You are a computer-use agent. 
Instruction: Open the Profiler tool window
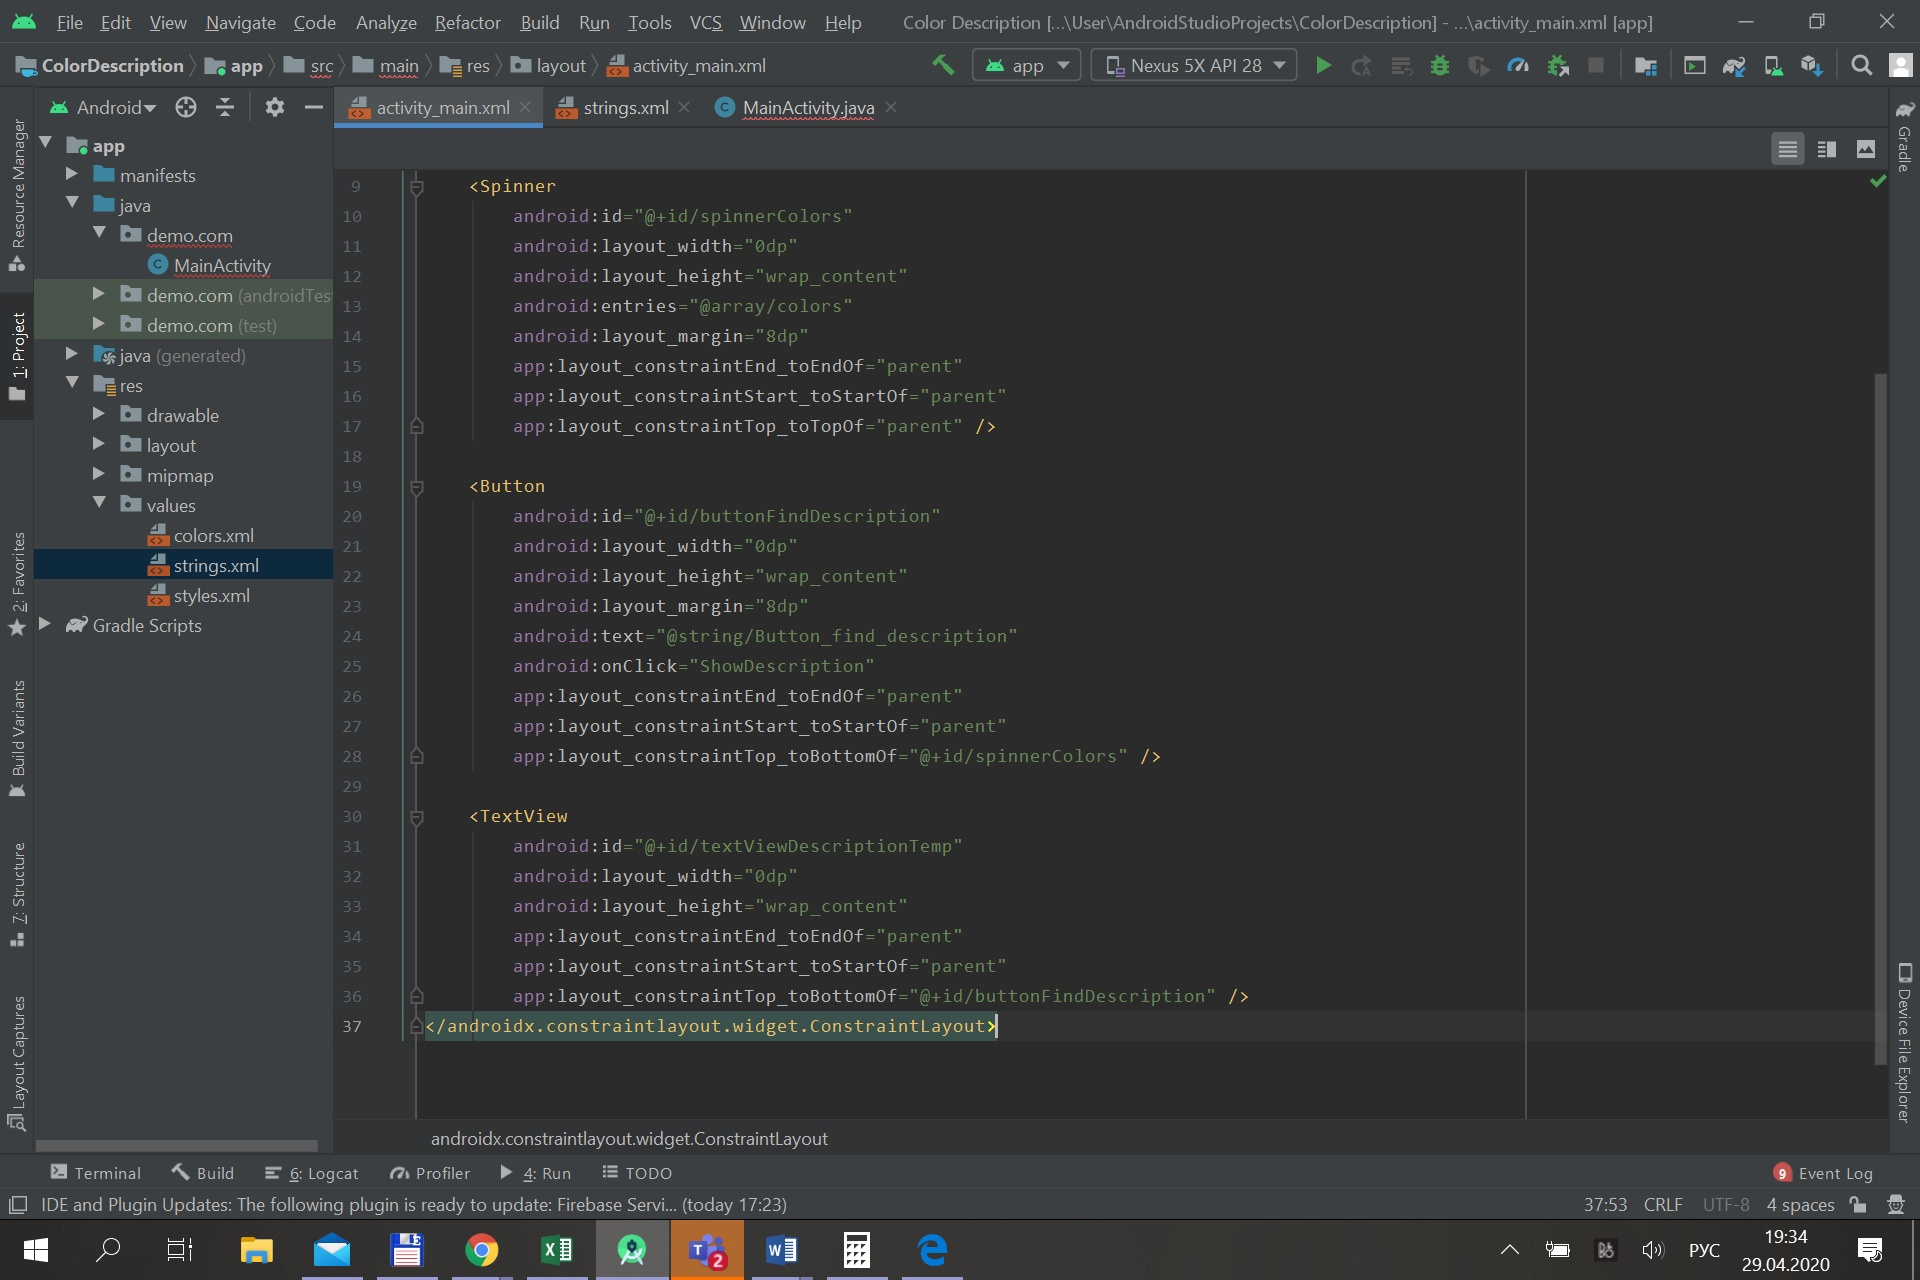430,1173
